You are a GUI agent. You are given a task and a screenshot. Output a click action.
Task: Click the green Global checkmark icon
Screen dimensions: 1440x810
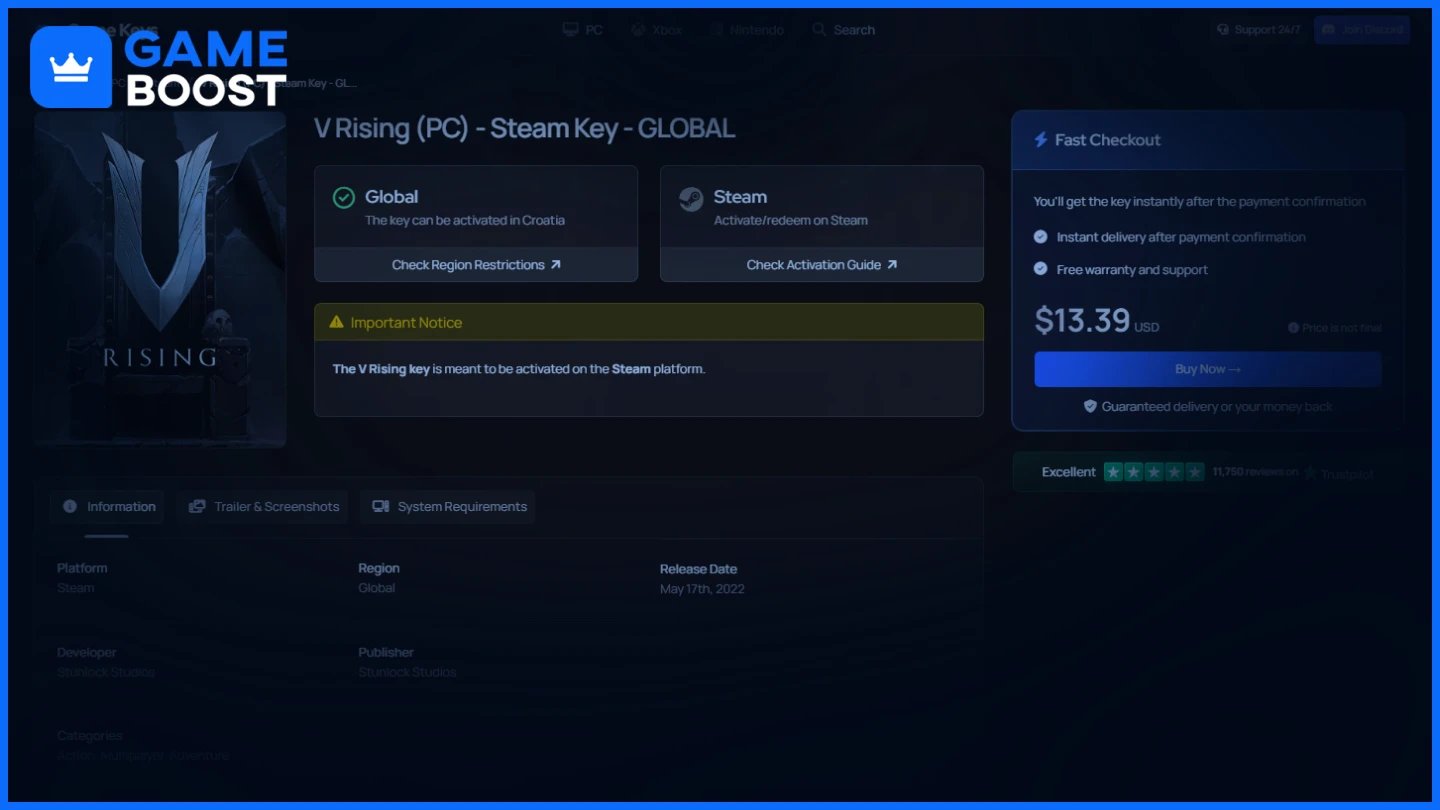click(344, 197)
